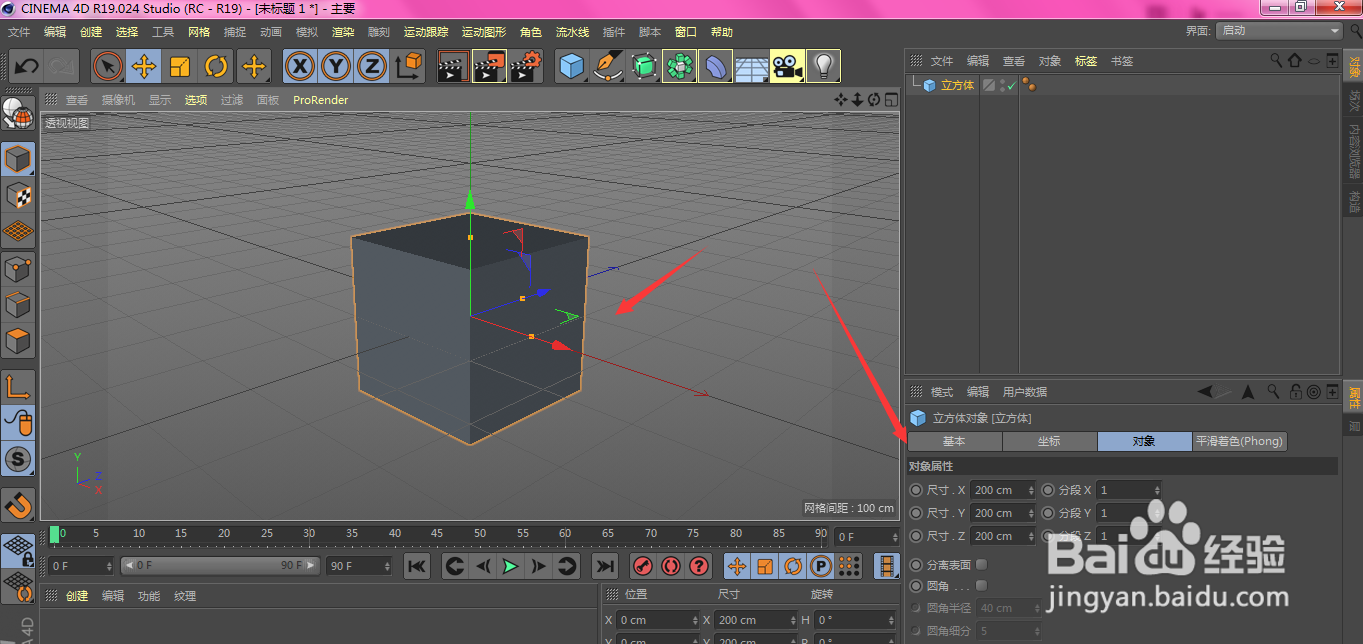The image size is (1363, 644).
Task: Enable the 分离表面 checkbox
Action: pyautogui.click(x=981, y=565)
